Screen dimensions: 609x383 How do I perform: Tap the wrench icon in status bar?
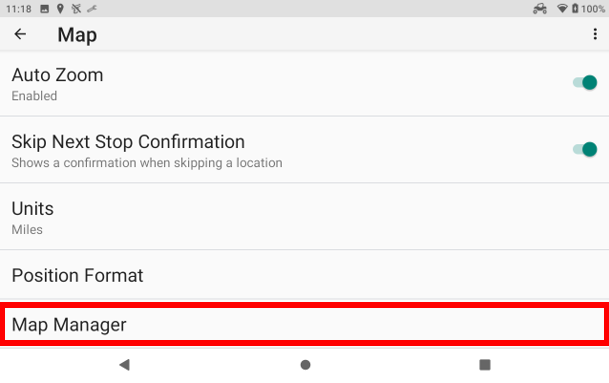[92, 9]
